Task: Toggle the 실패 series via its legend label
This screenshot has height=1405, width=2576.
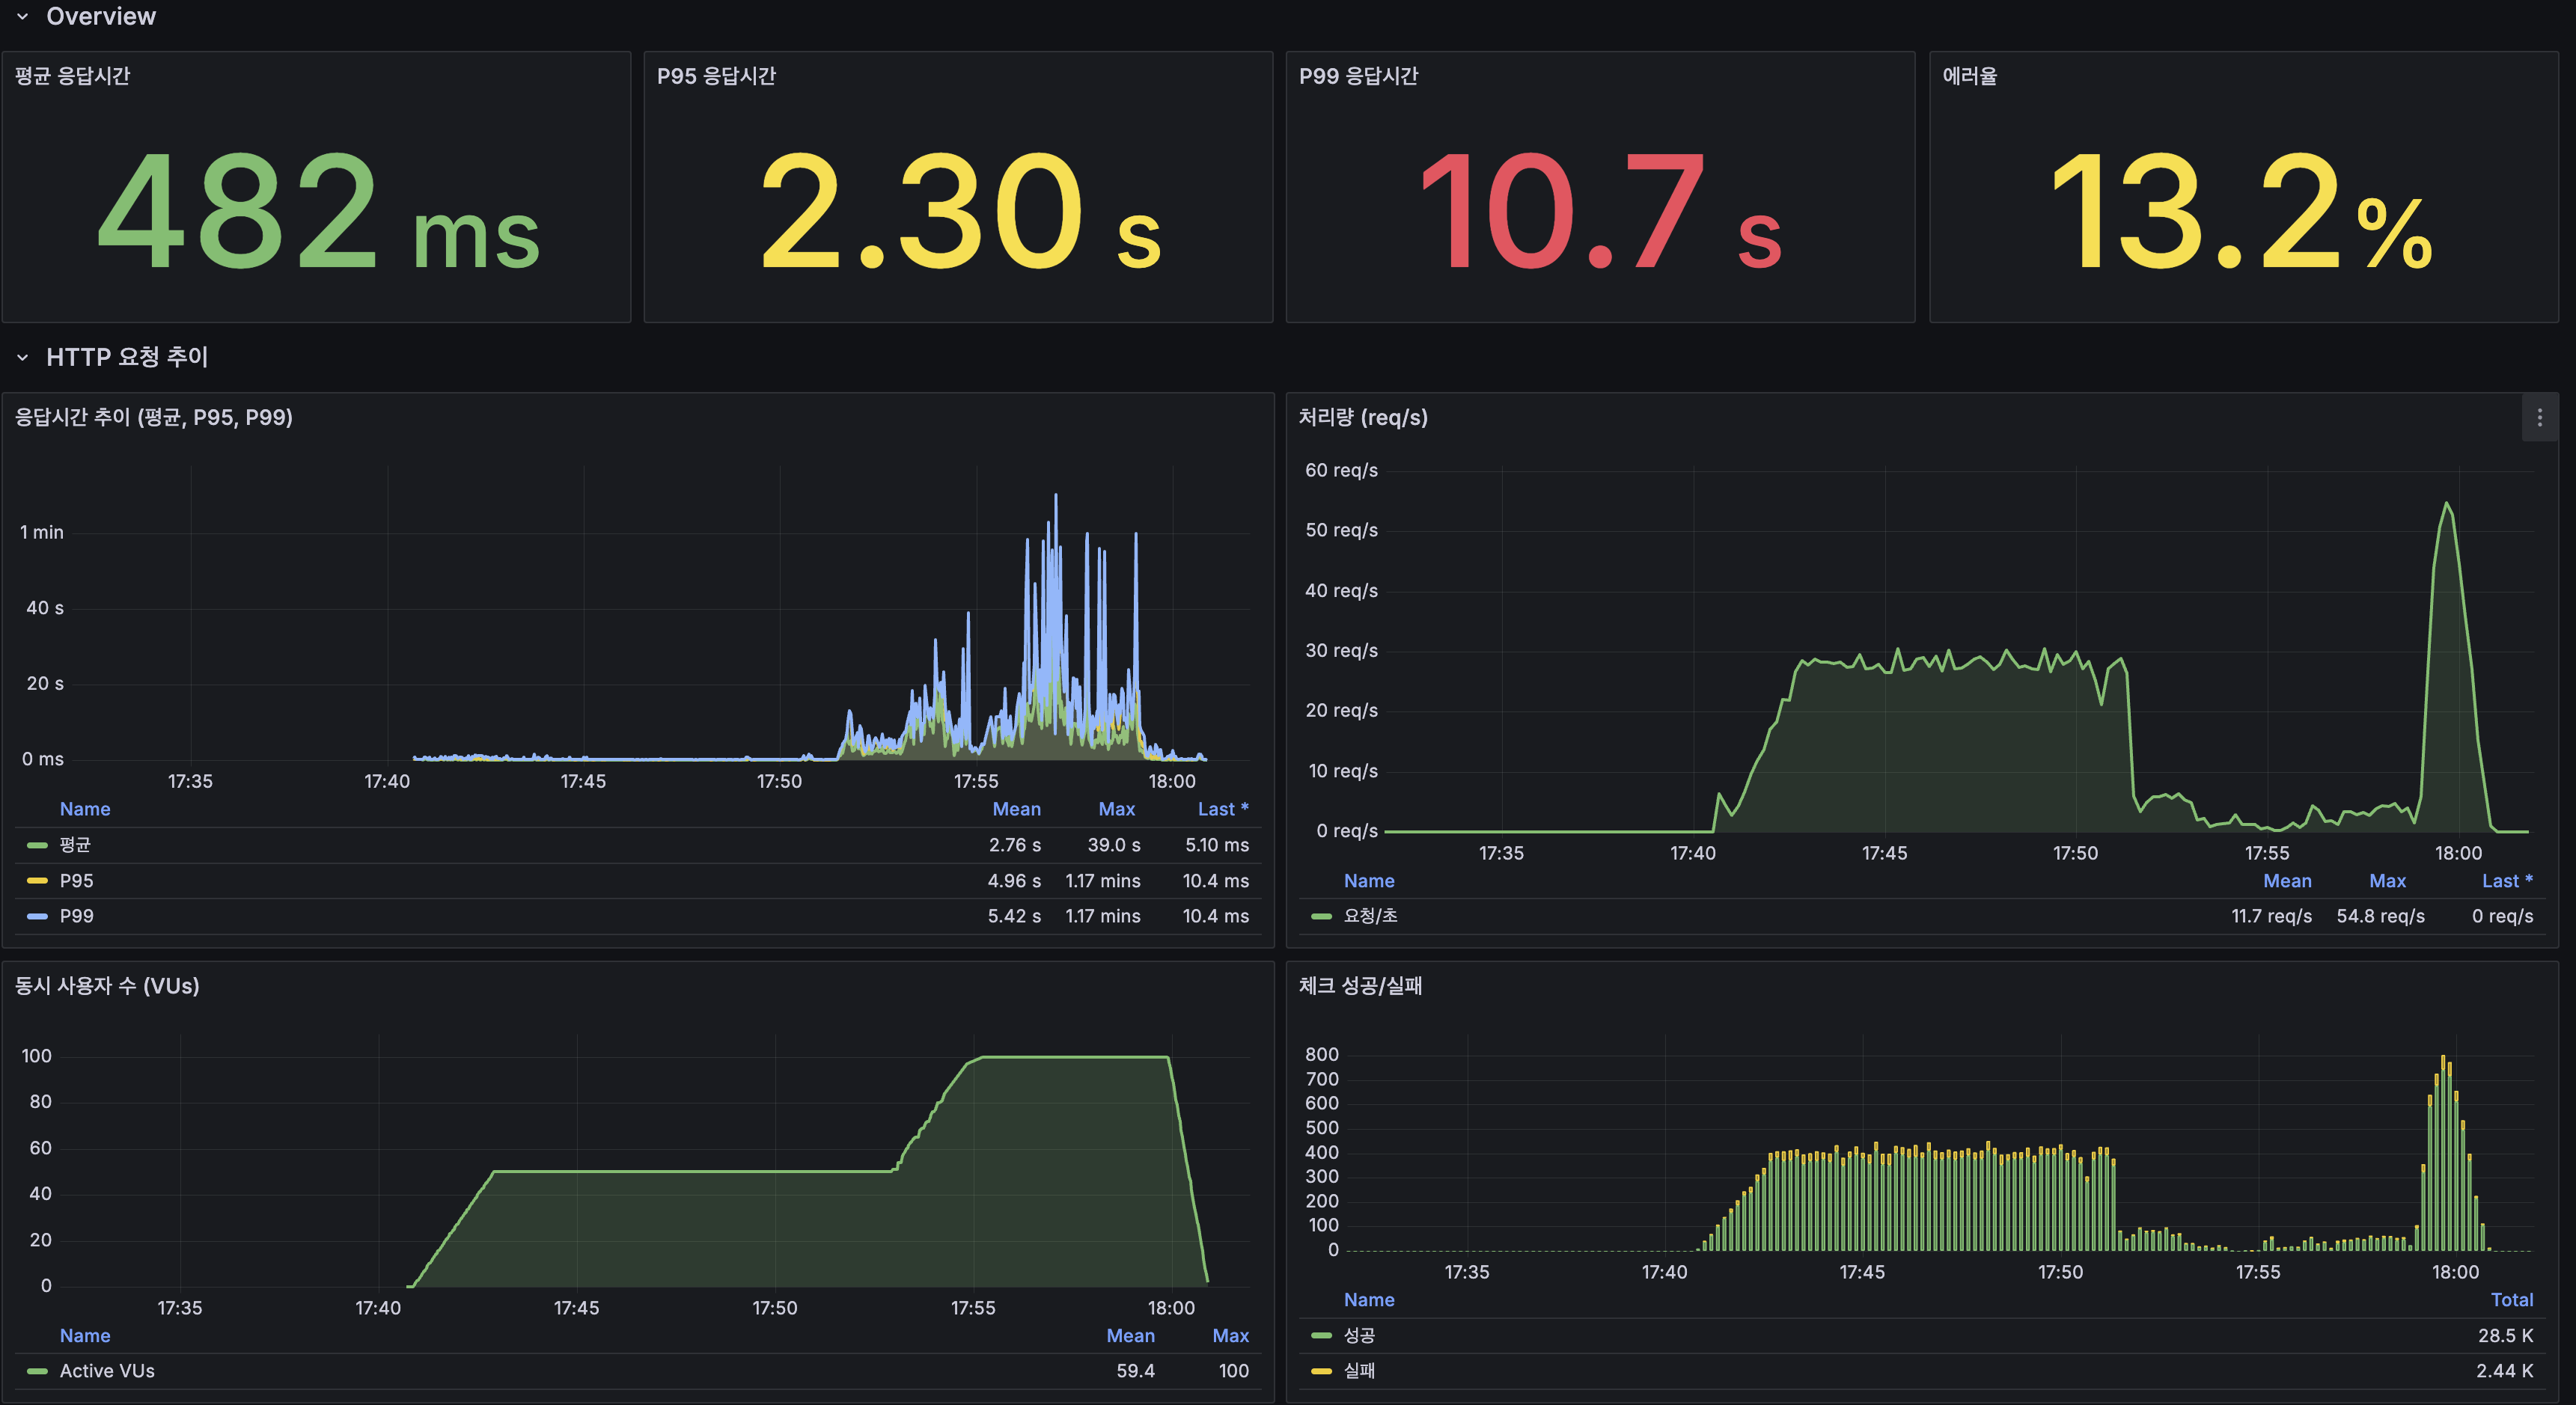Action: (1360, 1371)
